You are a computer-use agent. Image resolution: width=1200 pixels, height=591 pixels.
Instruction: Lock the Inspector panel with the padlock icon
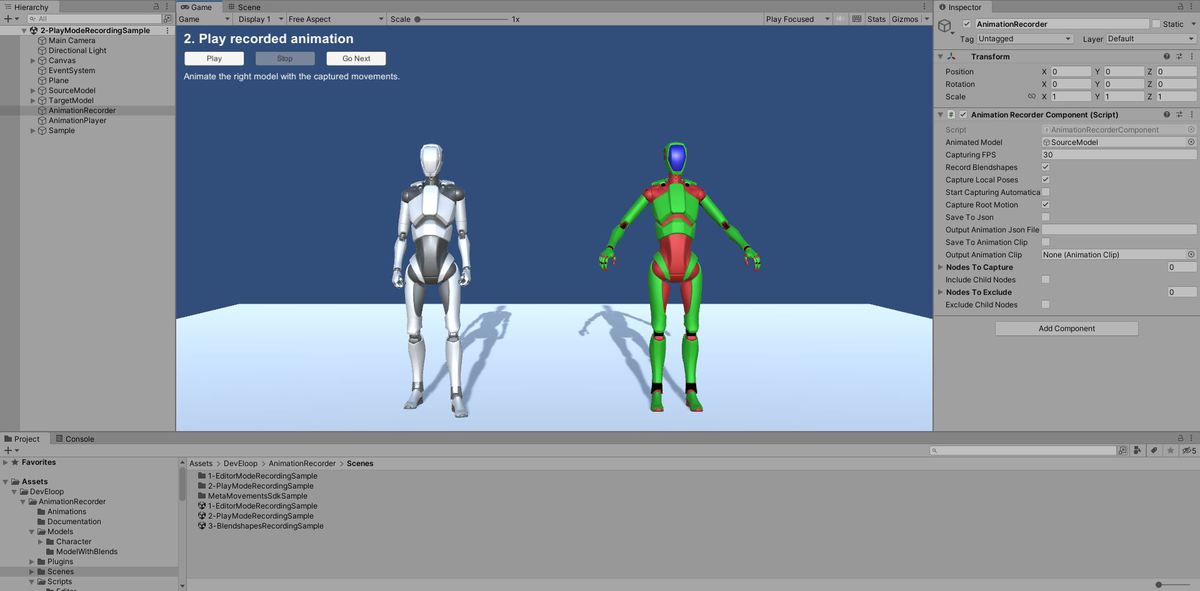point(1179,7)
